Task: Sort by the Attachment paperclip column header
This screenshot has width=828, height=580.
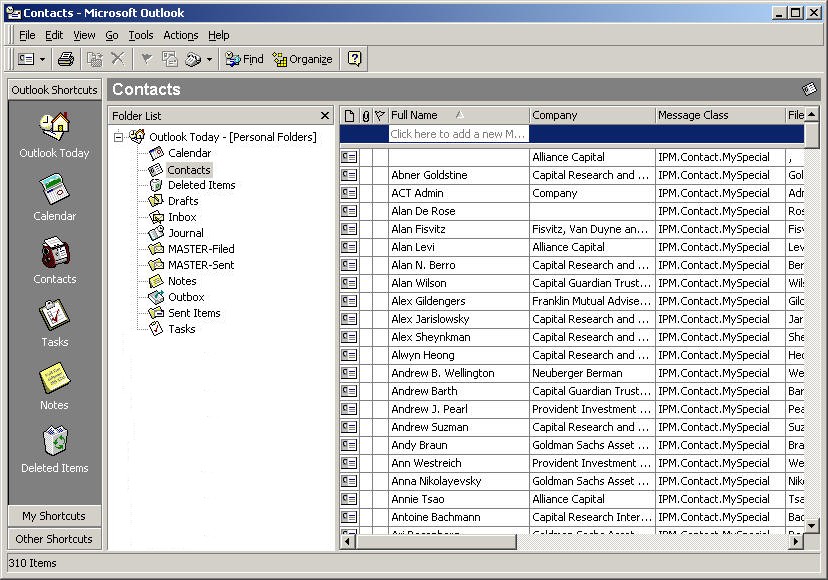Action: point(365,115)
